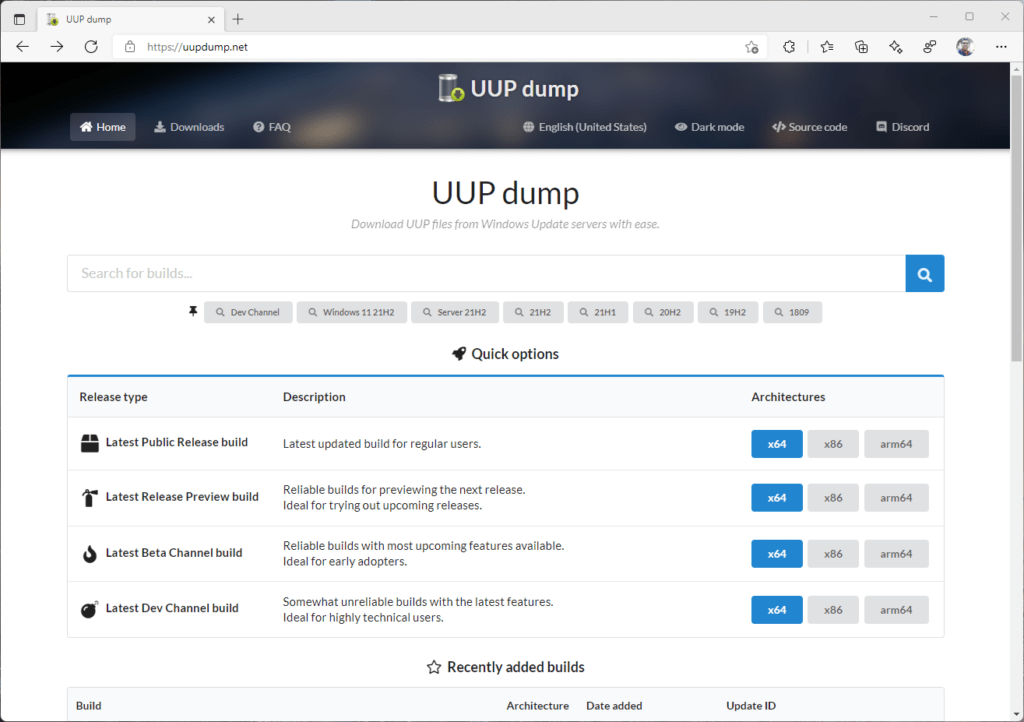1024x722 pixels.
Task: Open the Source code link
Action: (809, 127)
